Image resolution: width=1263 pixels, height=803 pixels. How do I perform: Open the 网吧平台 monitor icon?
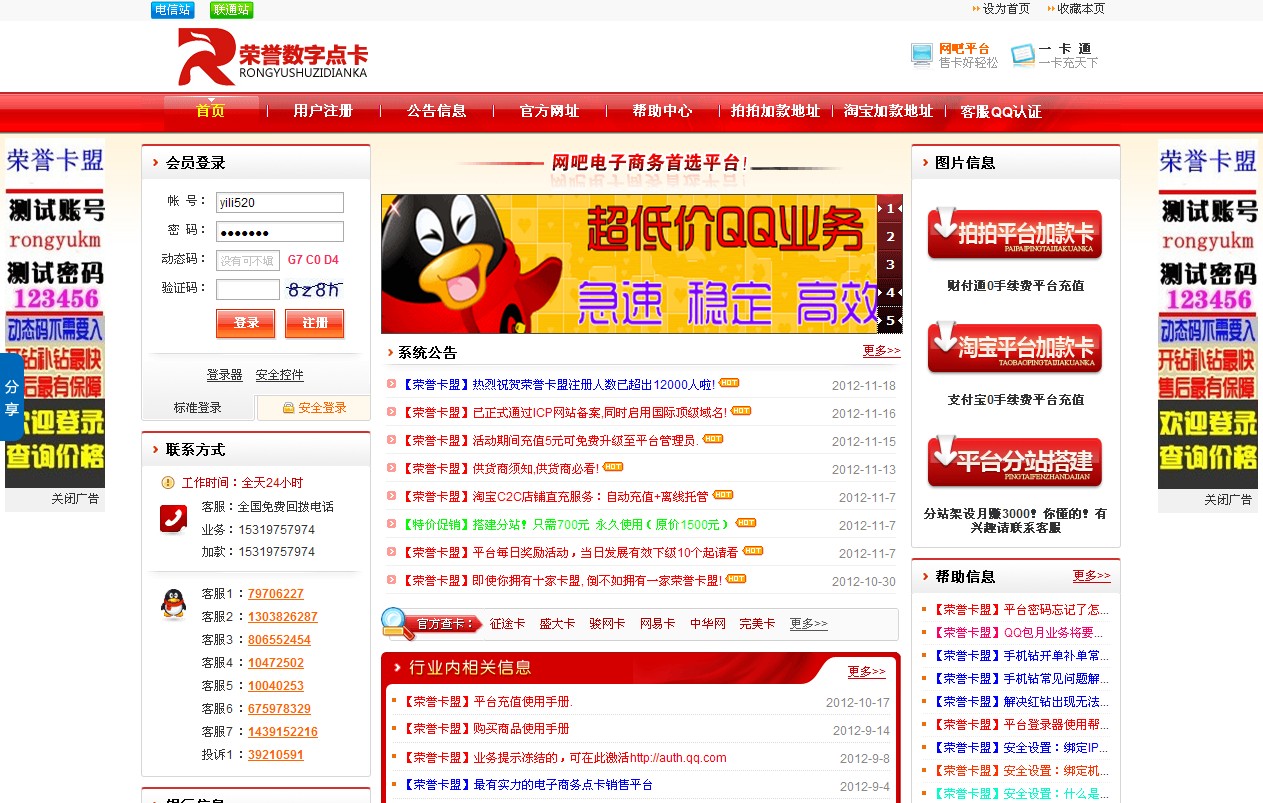tap(922, 55)
